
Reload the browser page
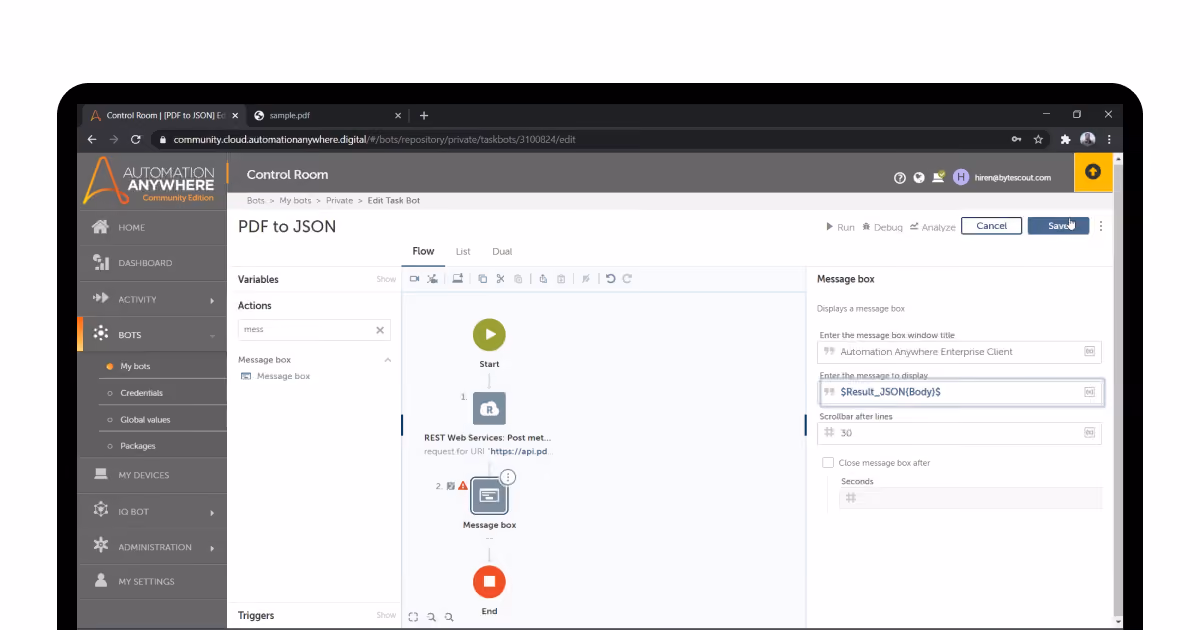135,140
